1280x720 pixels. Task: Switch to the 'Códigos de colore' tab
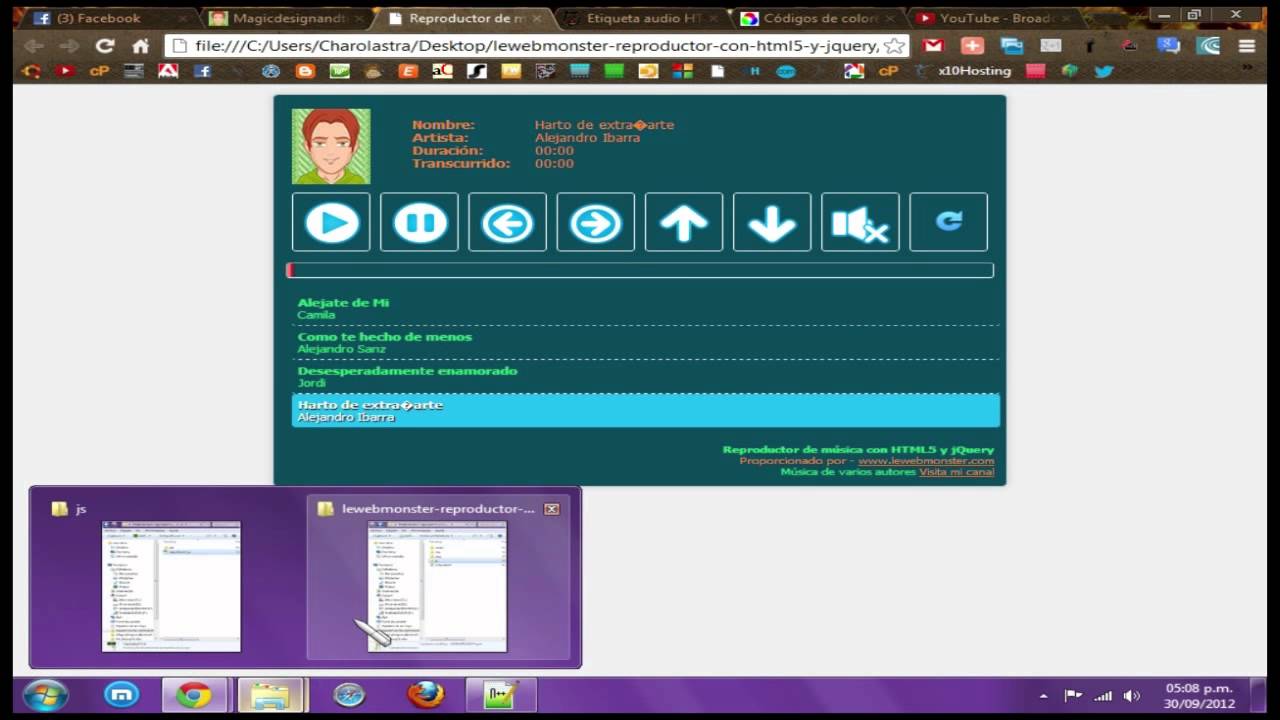[817, 18]
